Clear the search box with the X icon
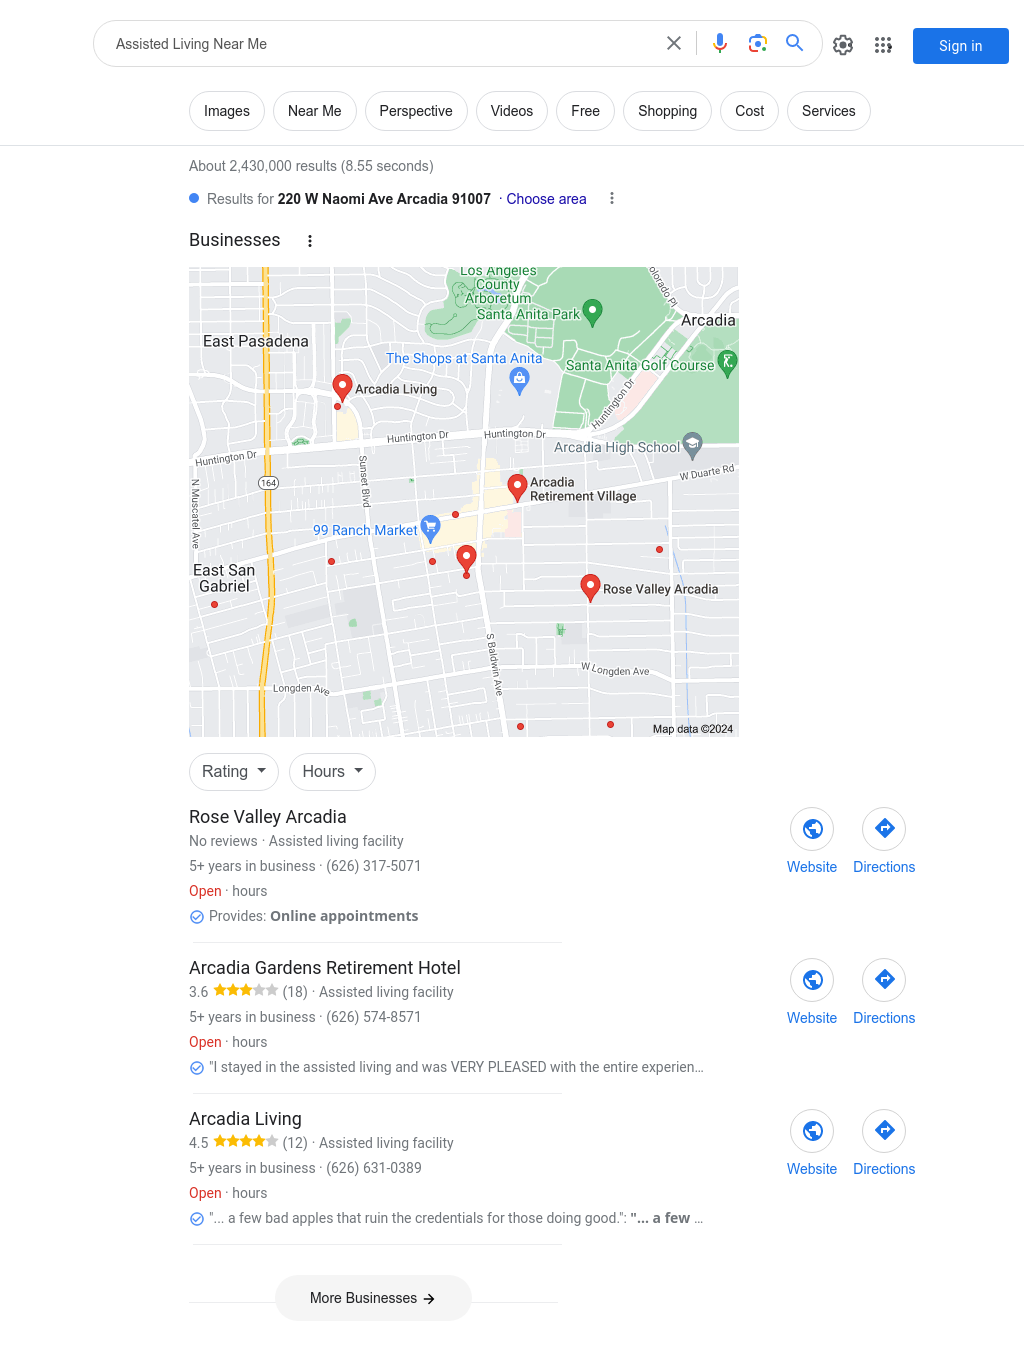1024x1345 pixels. 674,43
